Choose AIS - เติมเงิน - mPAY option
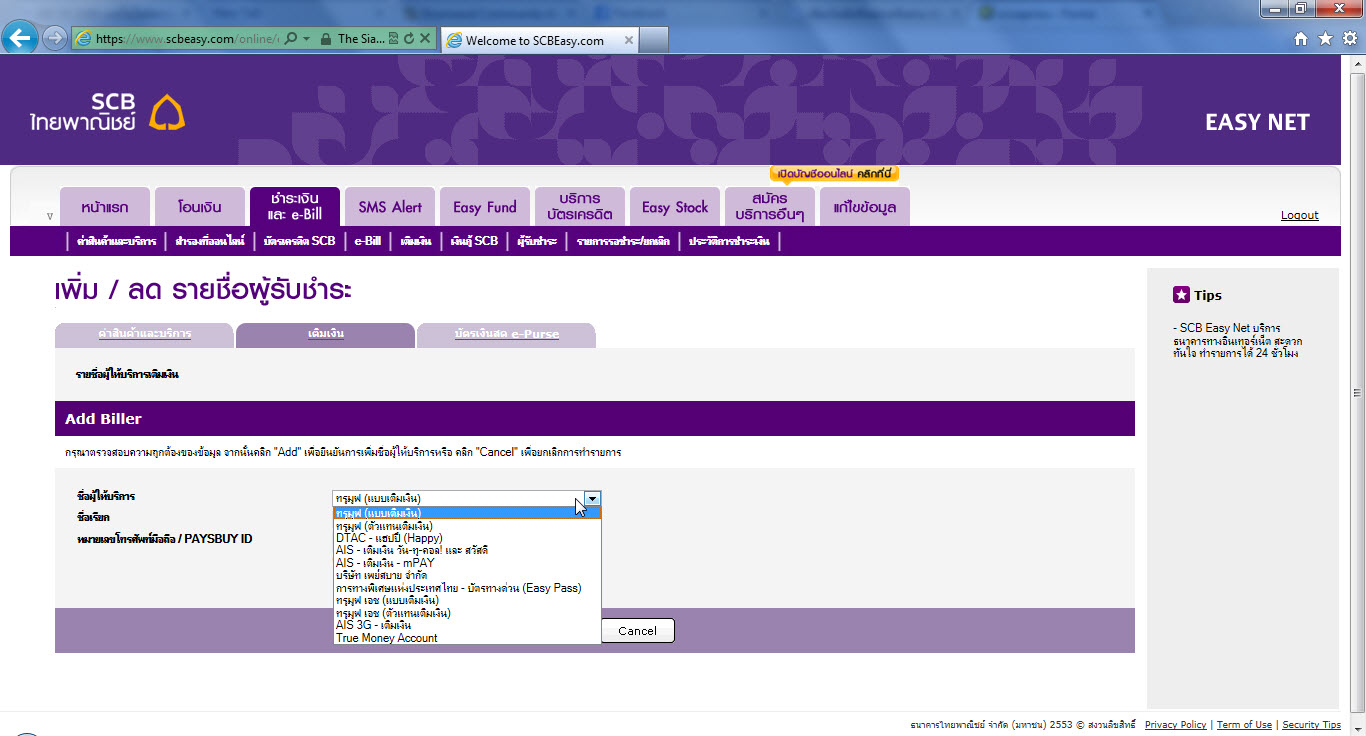 (467, 563)
